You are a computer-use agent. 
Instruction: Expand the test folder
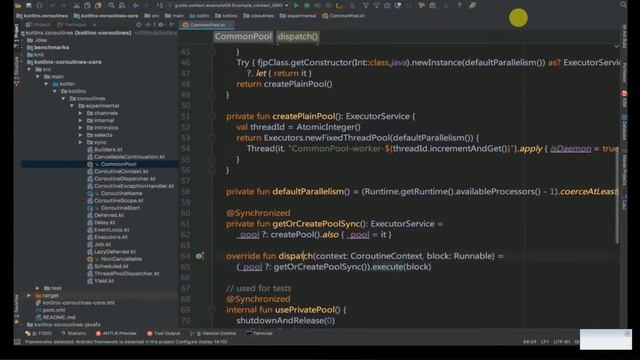pyautogui.click(x=38, y=288)
